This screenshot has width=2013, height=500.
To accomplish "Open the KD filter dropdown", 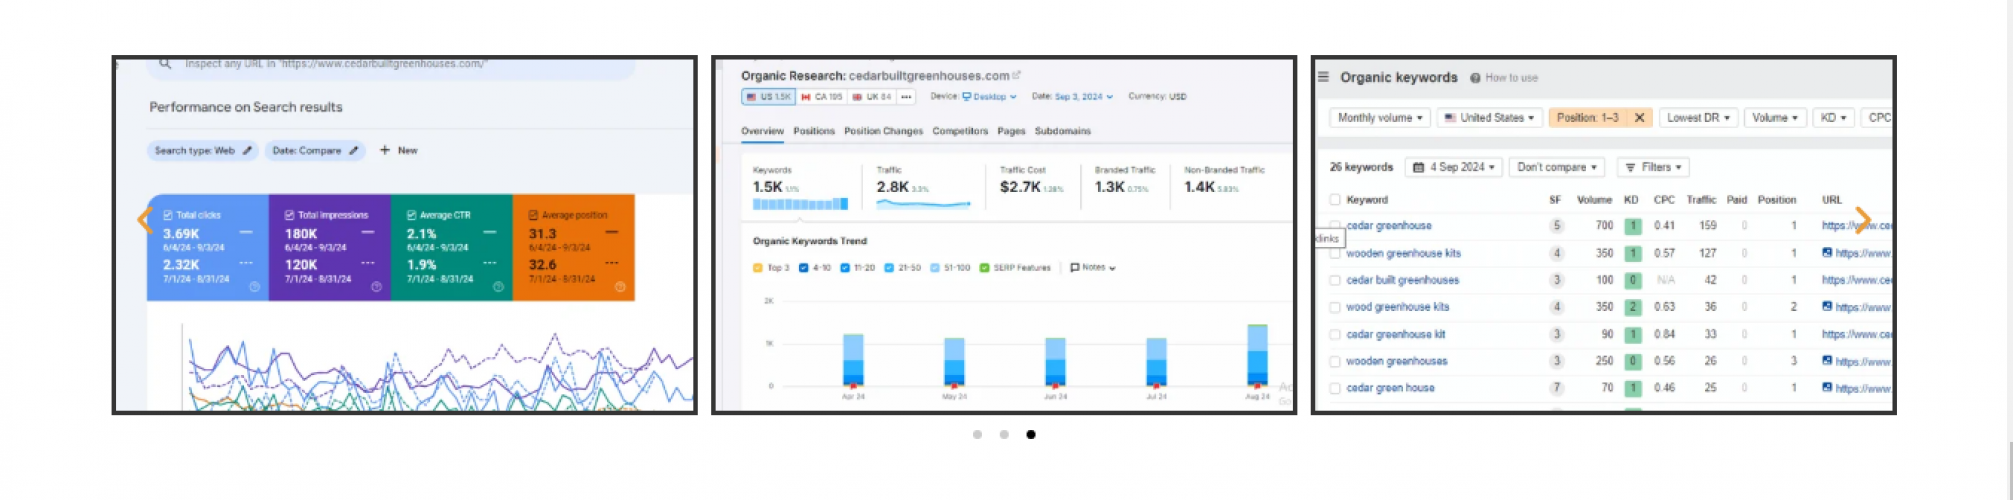I will point(1833,118).
